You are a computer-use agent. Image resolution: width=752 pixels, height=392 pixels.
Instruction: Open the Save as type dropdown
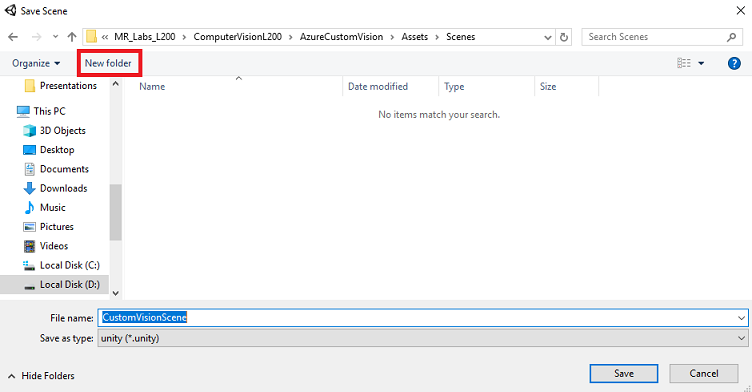[423, 338]
